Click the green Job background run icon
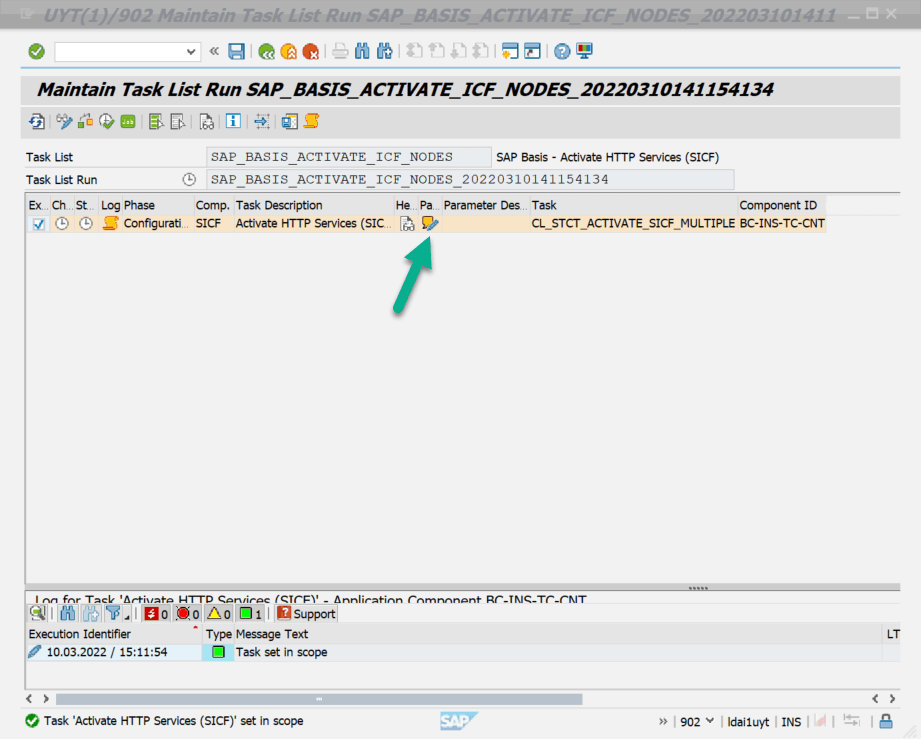Image resolution: width=921 pixels, height=739 pixels. coord(128,122)
